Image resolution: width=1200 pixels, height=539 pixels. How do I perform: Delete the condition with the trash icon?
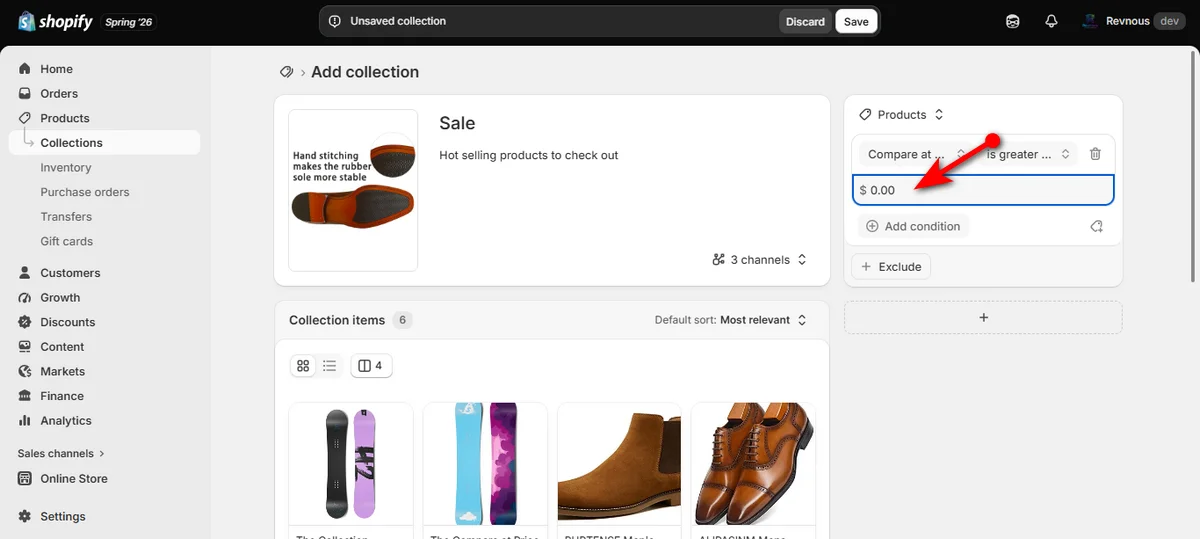coord(1095,154)
